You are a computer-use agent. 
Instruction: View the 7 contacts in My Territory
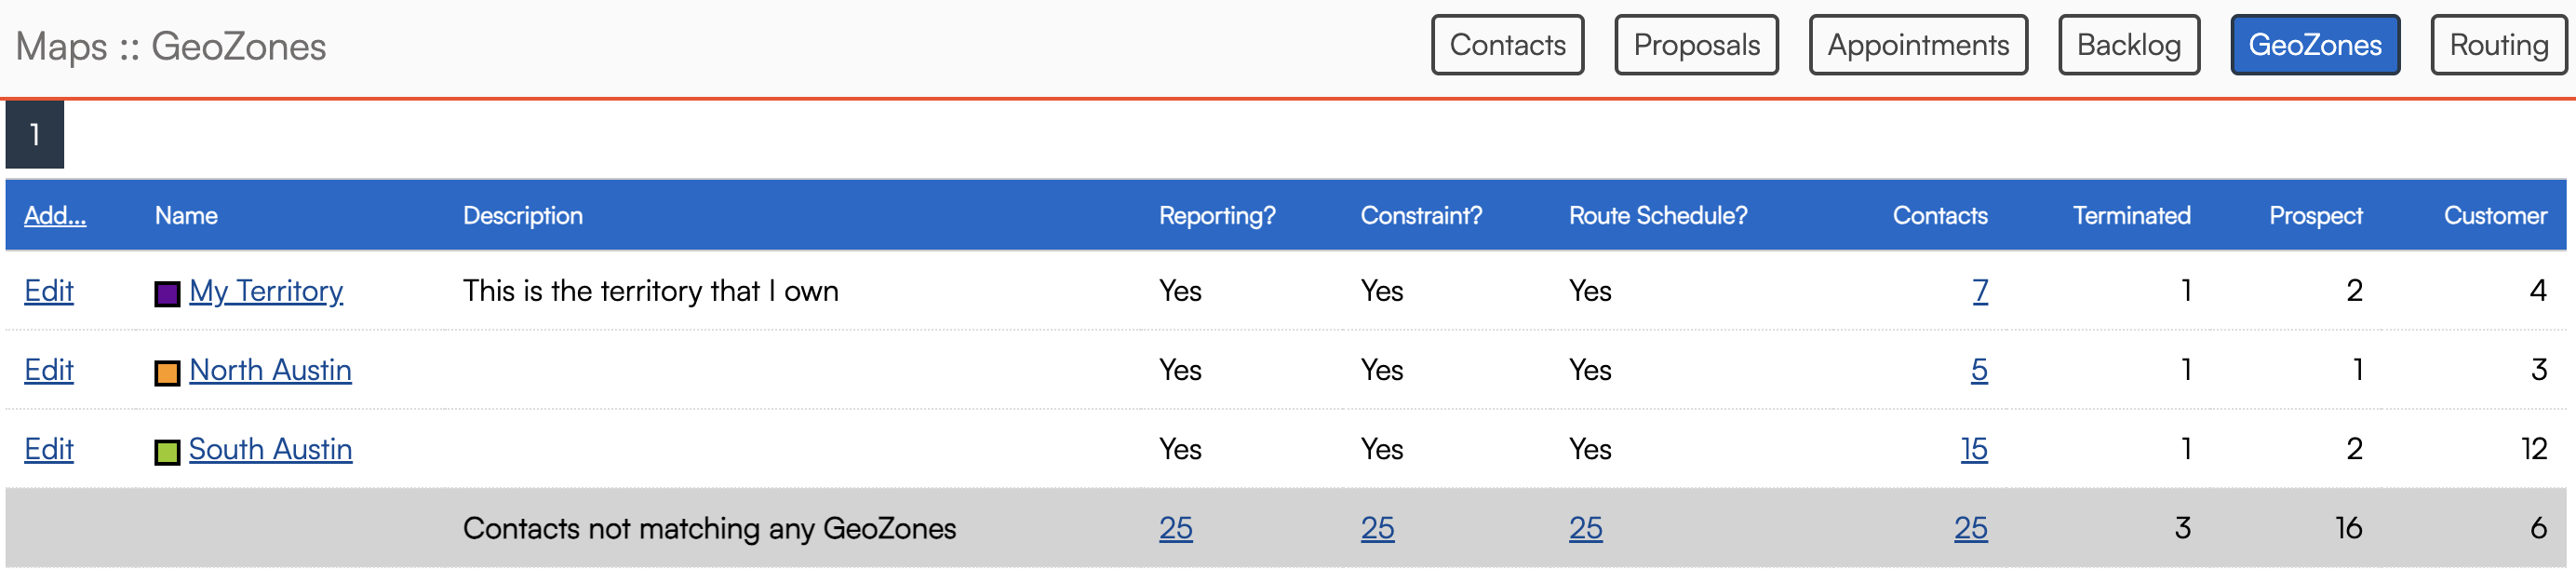[1979, 290]
